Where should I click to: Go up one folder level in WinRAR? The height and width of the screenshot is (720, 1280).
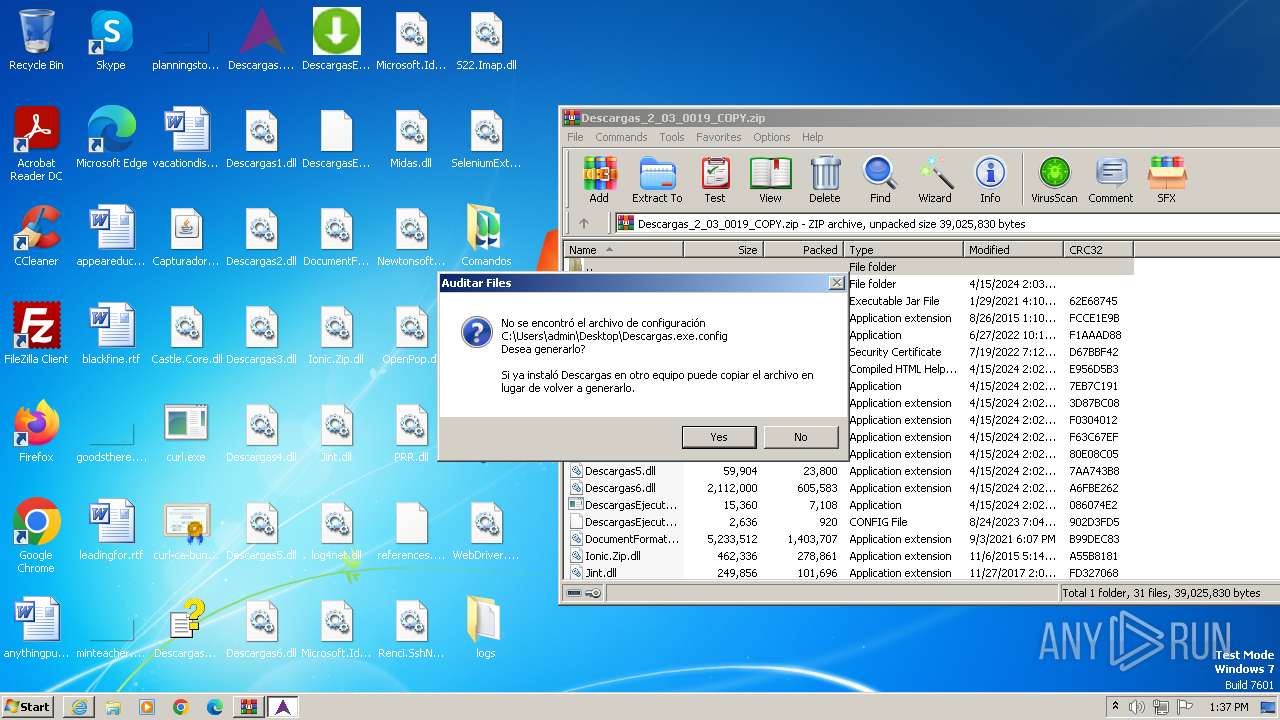(584, 224)
